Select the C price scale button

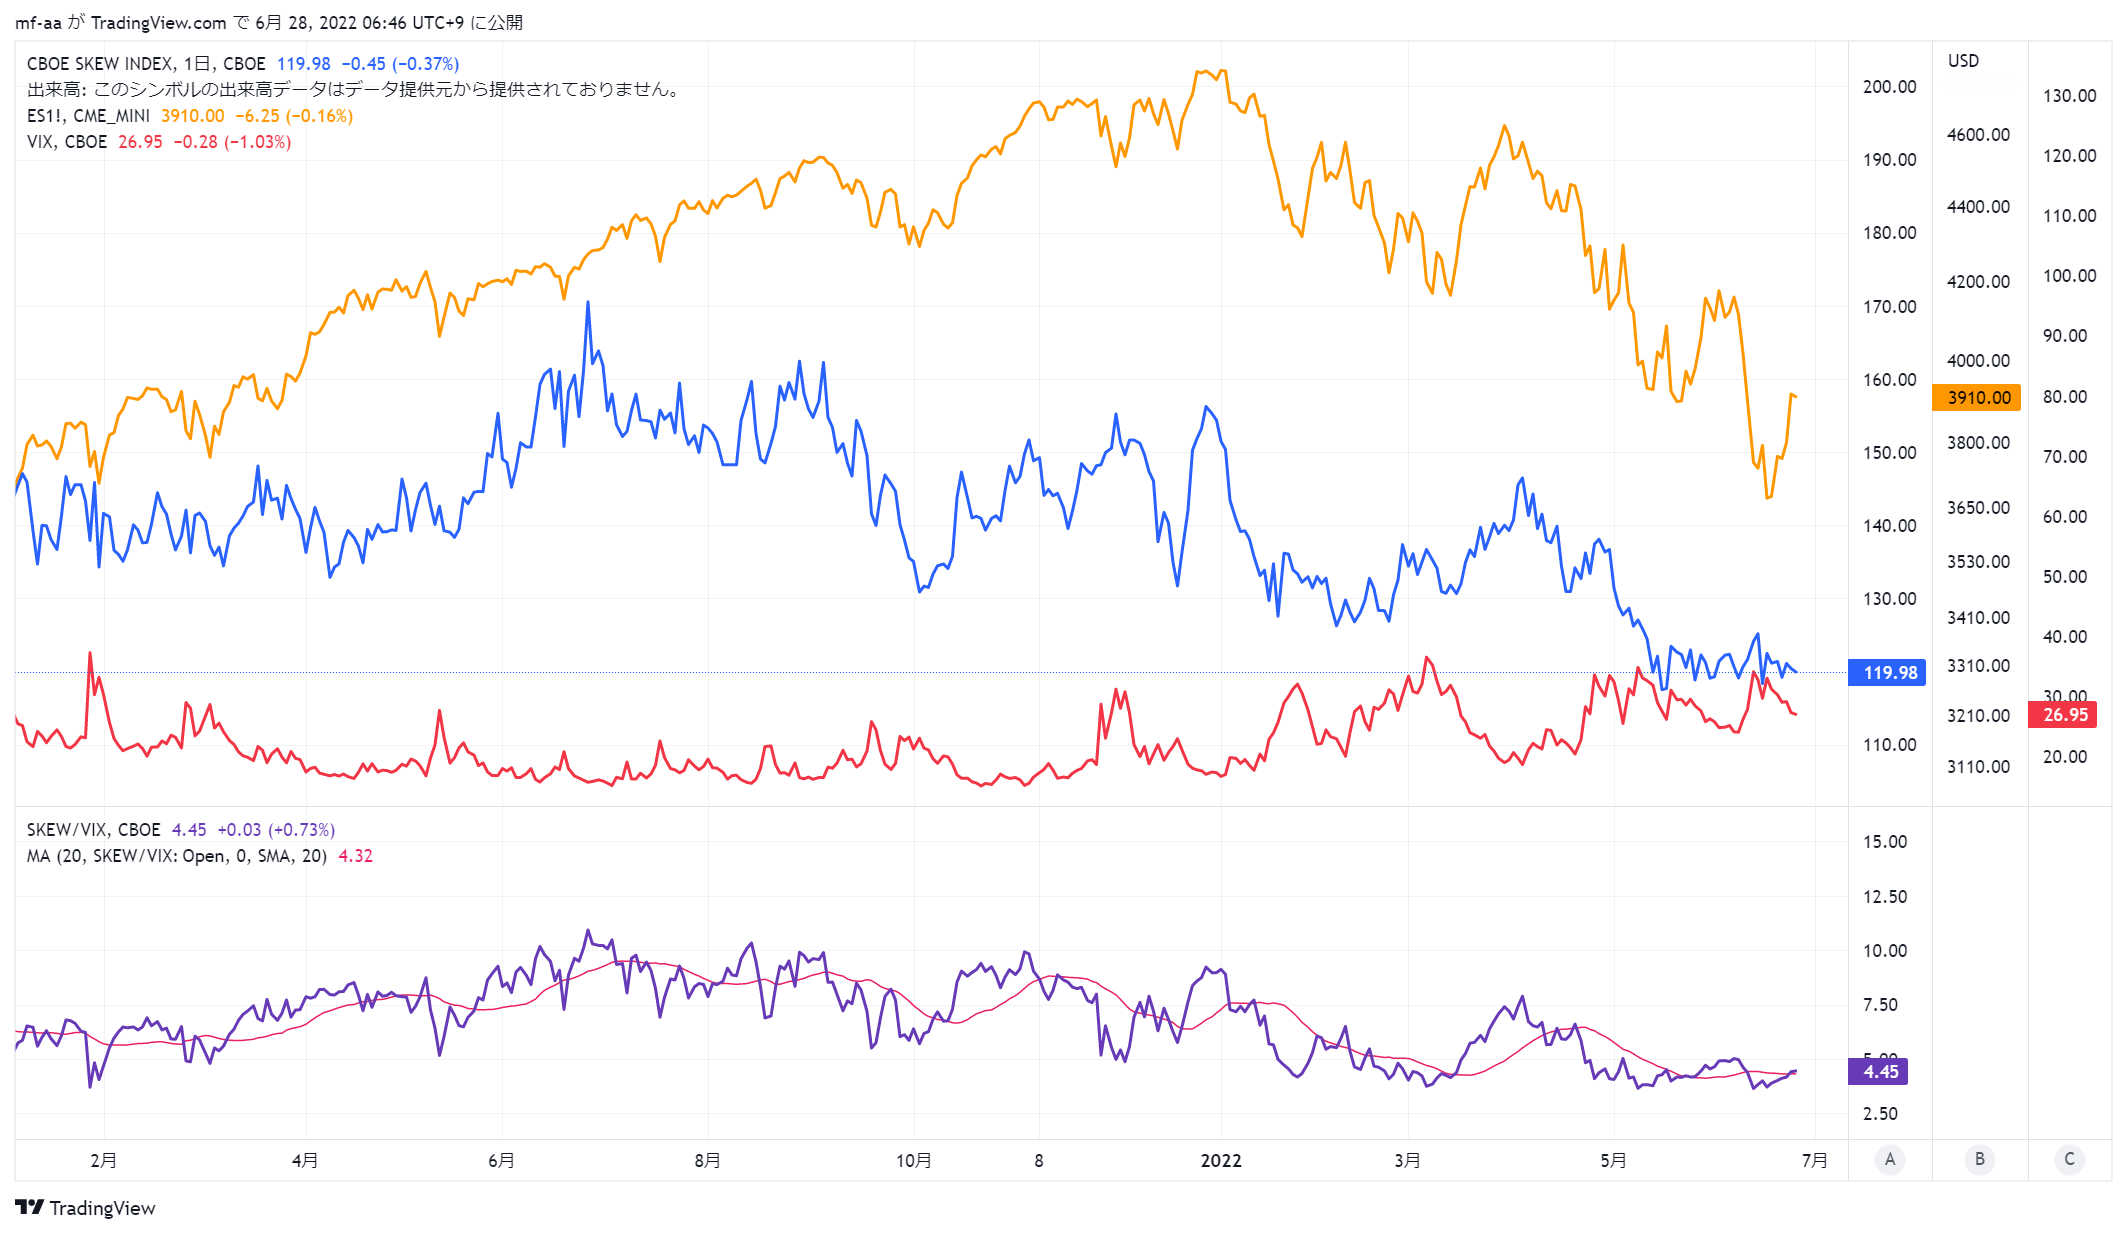pyautogui.click(x=2069, y=1159)
